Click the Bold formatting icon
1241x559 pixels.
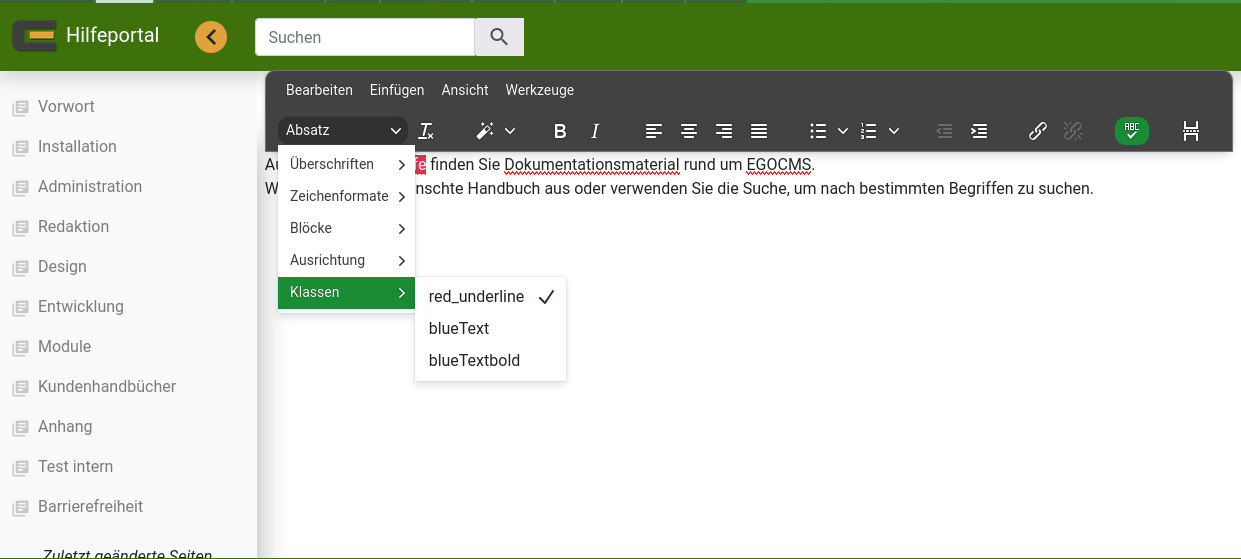click(x=560, y=131)
